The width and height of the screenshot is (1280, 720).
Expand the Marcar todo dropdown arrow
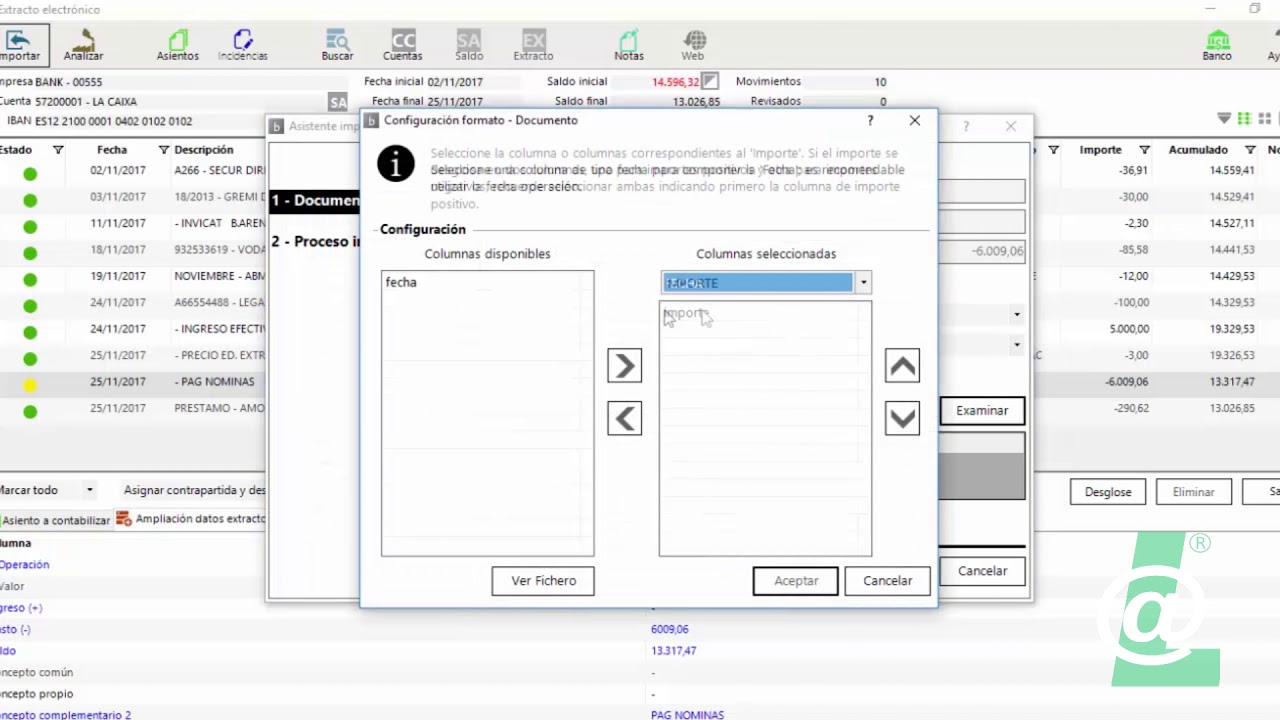pos(89,490)
